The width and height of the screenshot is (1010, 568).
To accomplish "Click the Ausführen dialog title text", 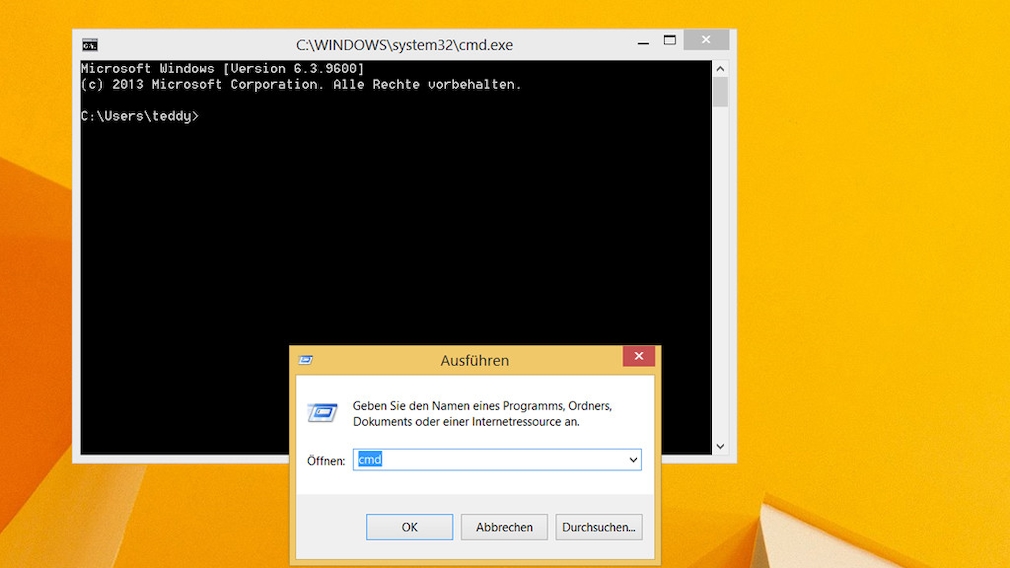I will pos(475,361).
